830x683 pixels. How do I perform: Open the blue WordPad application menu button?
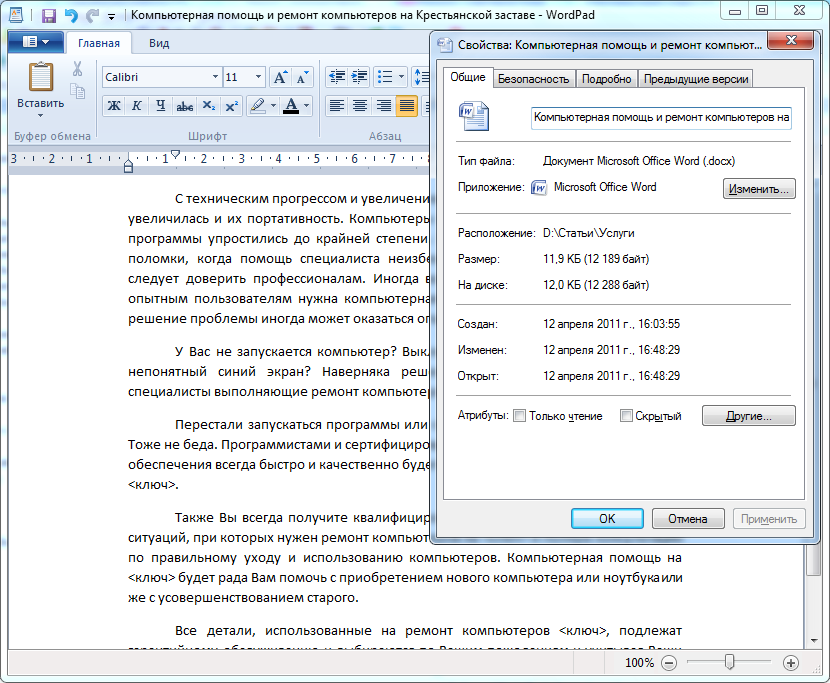pyautogui.click(x=36, y=42)
